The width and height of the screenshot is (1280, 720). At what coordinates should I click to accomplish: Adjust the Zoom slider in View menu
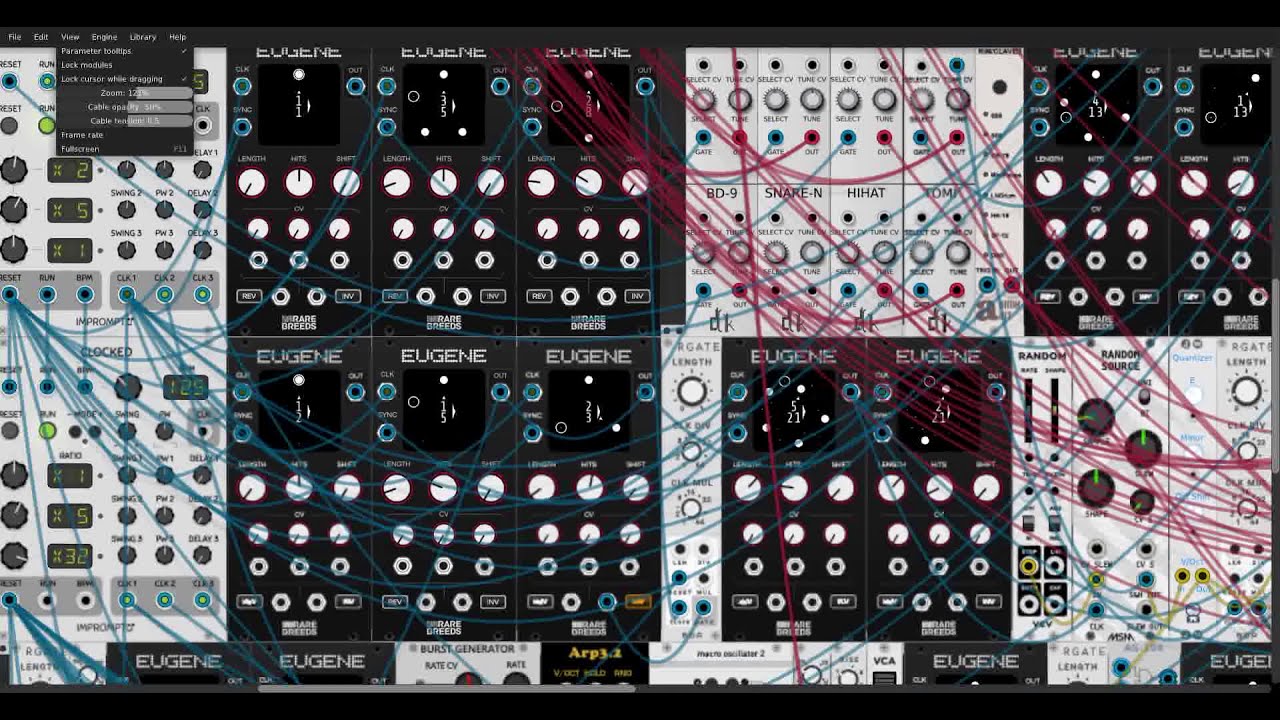pos(124,93)
